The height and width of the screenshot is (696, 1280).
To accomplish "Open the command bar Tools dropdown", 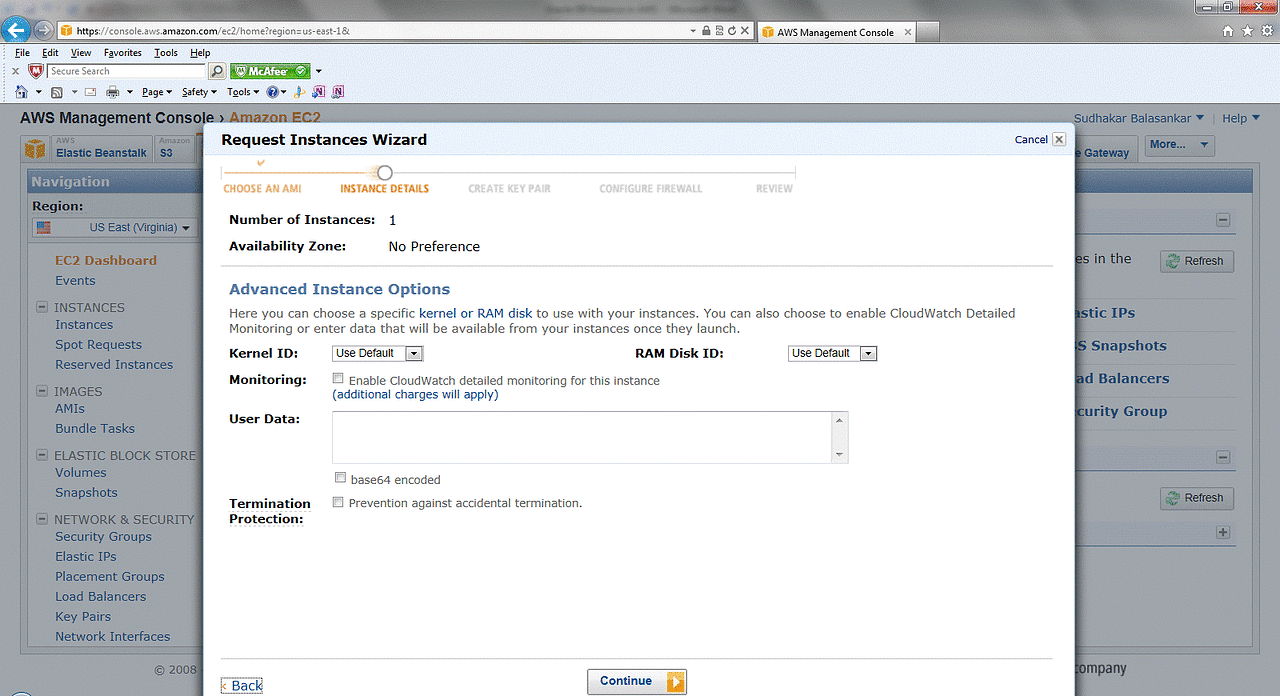I will coord(243,92).
